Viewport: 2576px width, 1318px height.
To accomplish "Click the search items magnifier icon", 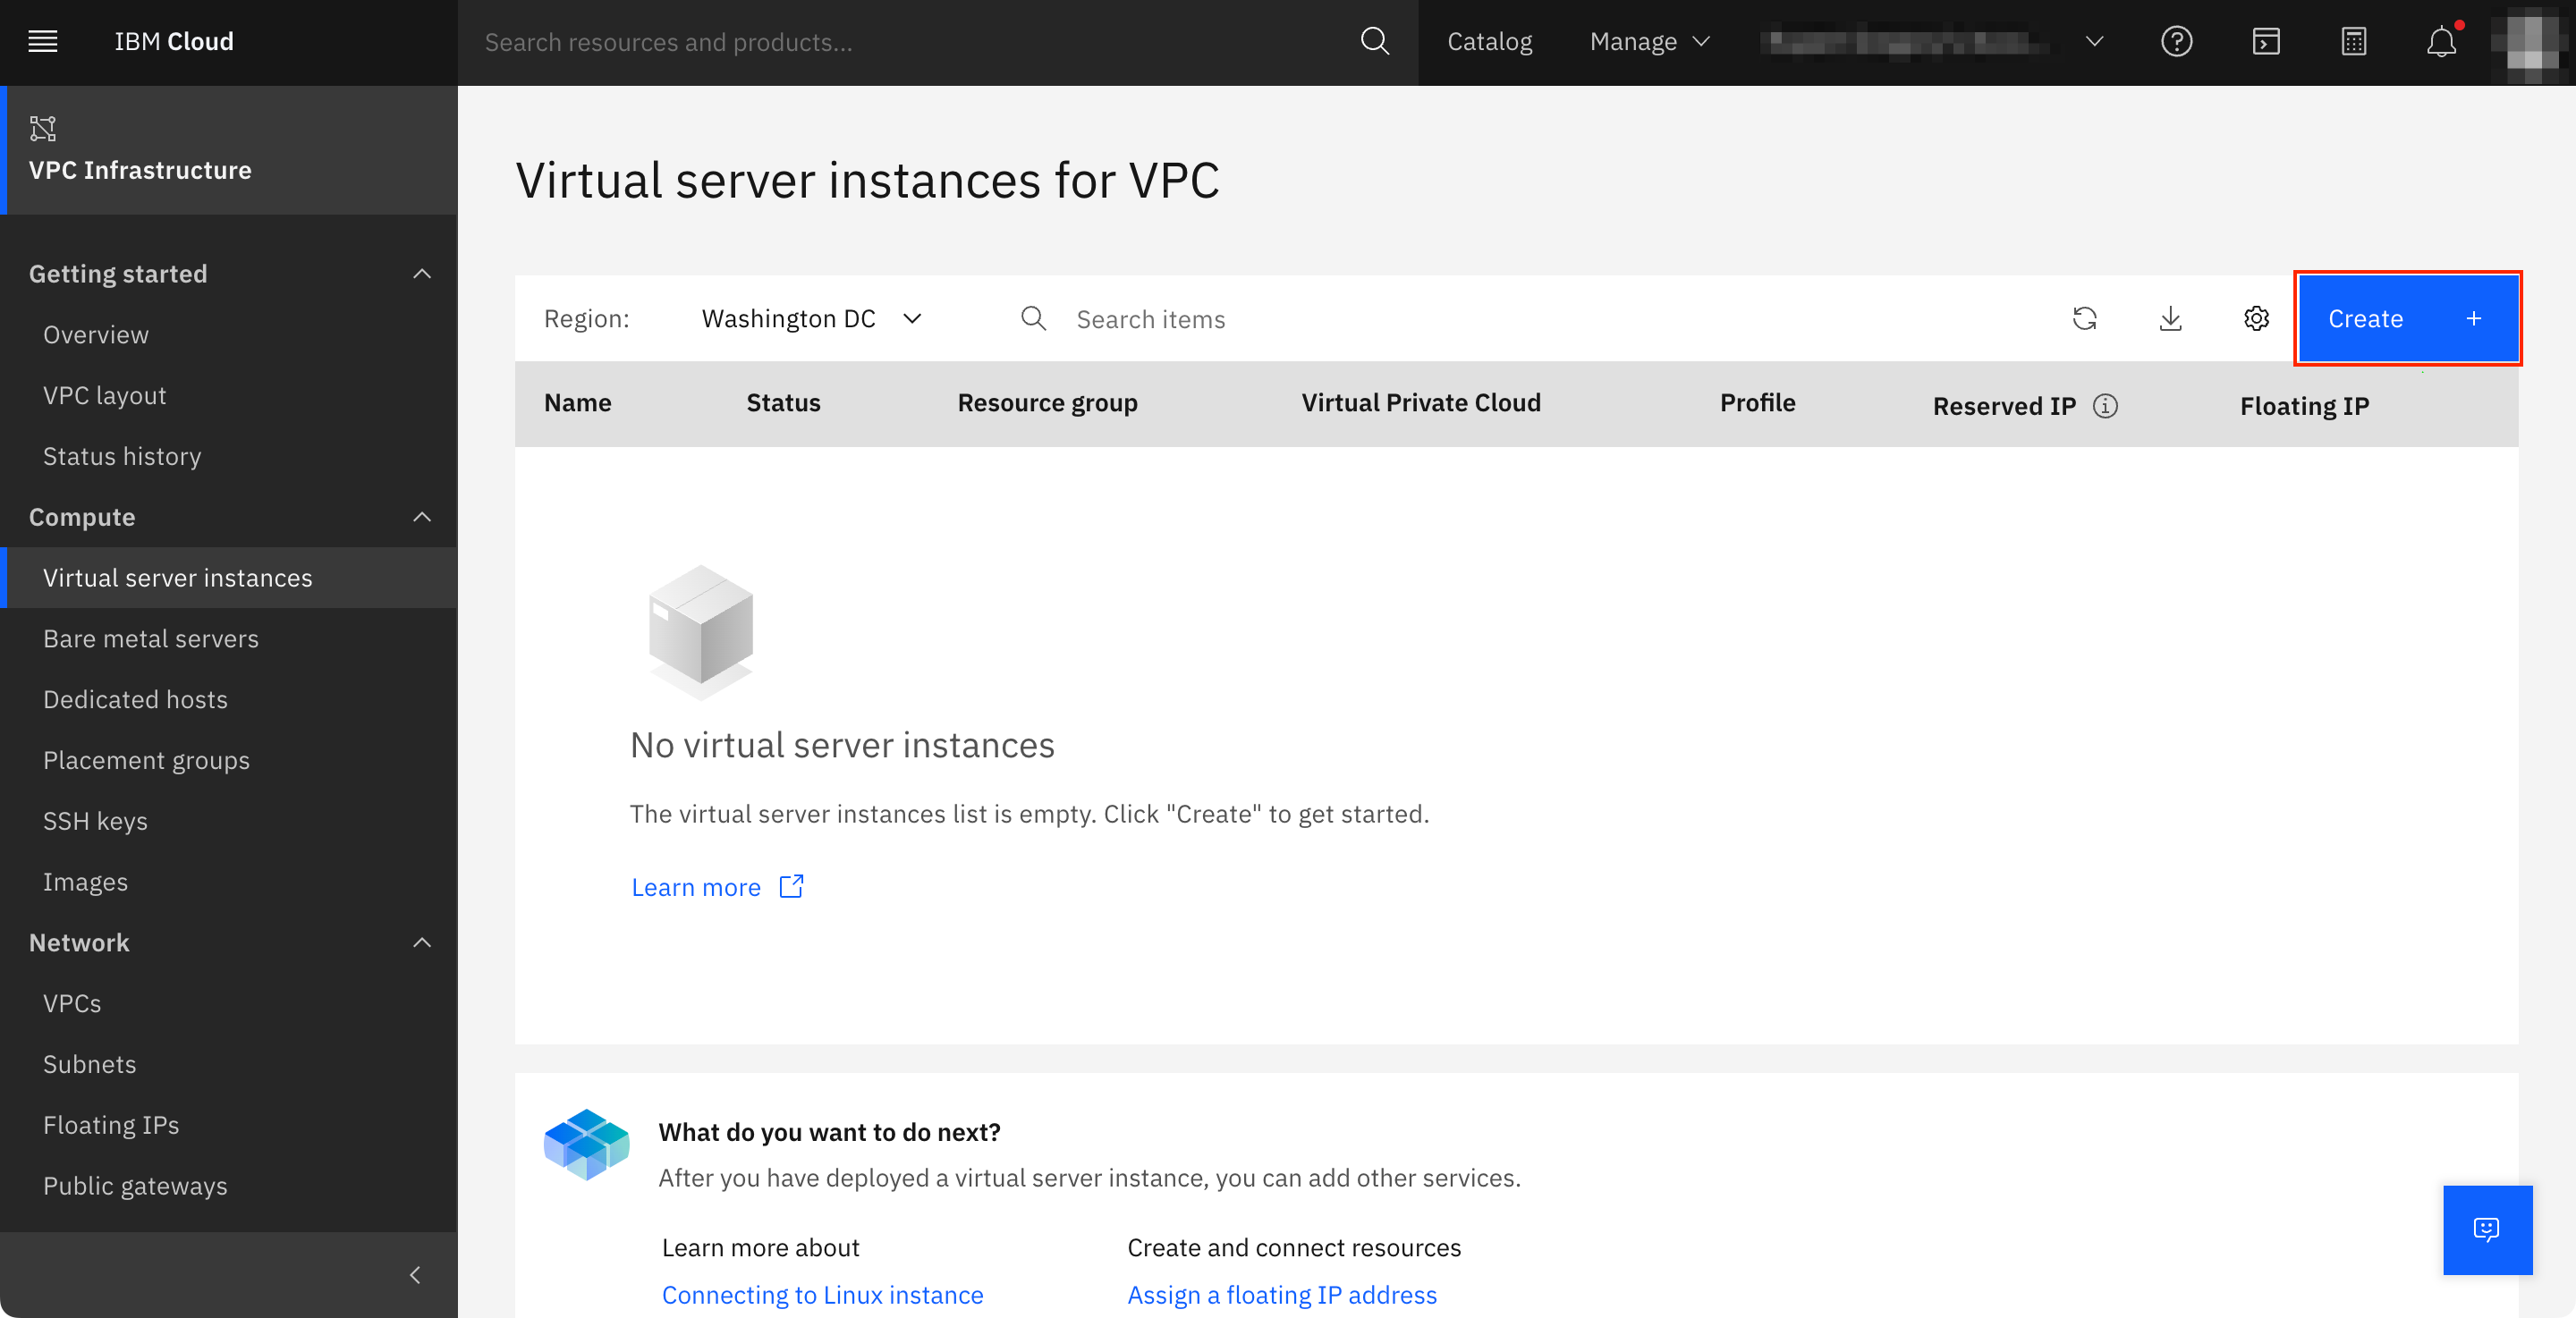I will point(1033,319).
